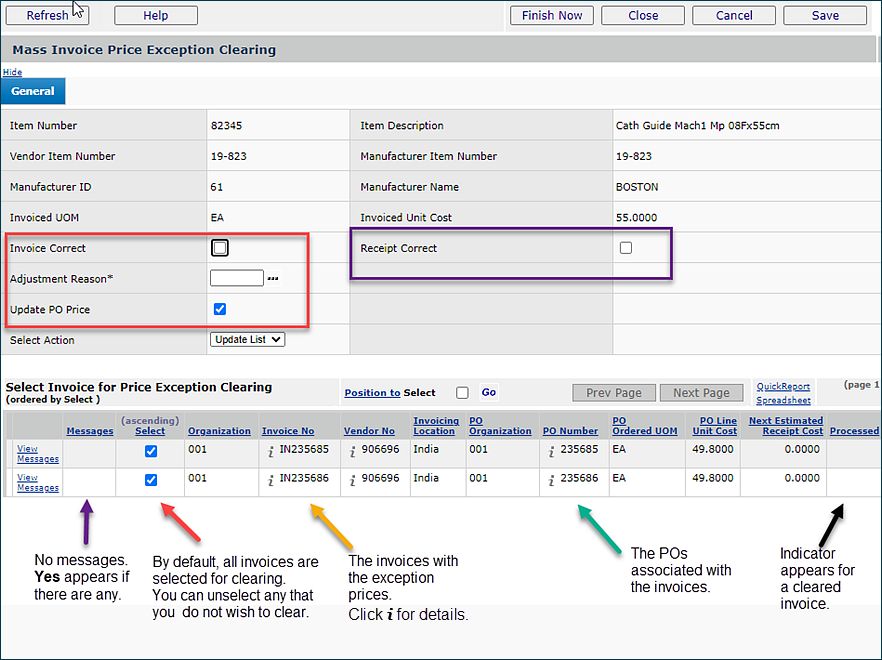Viewport: 882px width, 660px height.
Task: Open info icon for PO number 235686
Action: click(x=550, y=479)
